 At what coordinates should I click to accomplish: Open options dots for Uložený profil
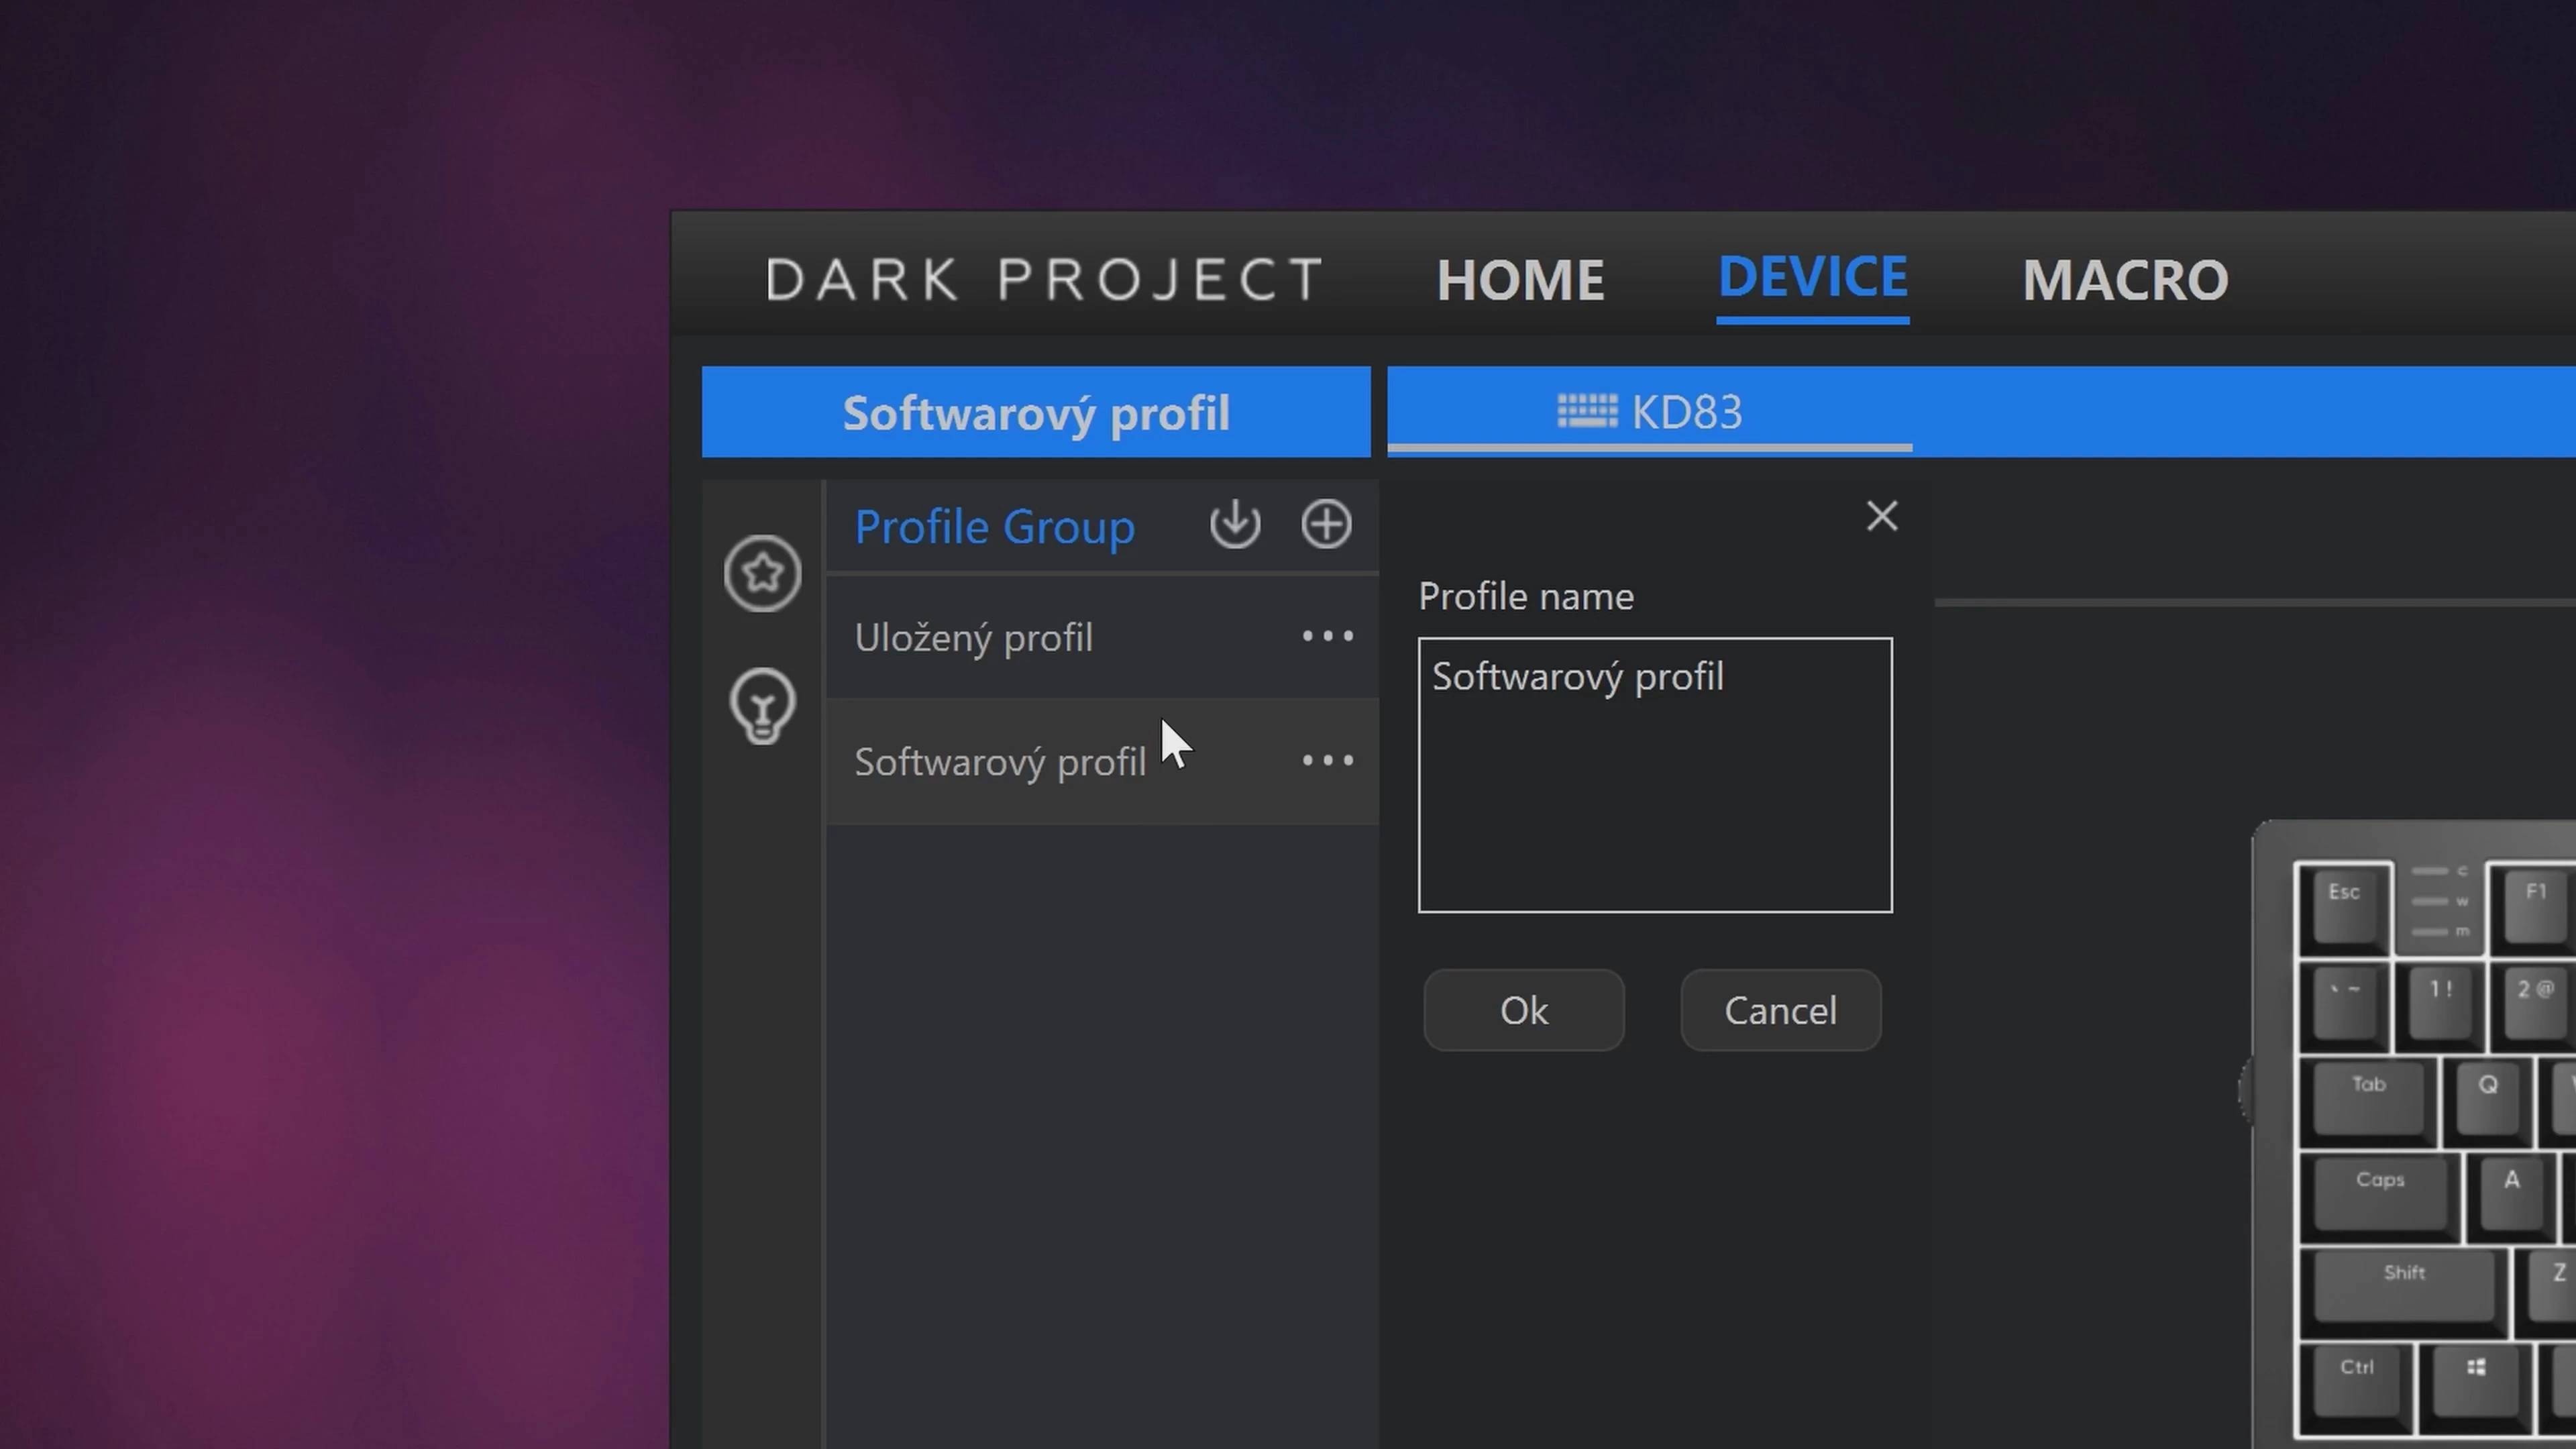tap(1327, 636)
